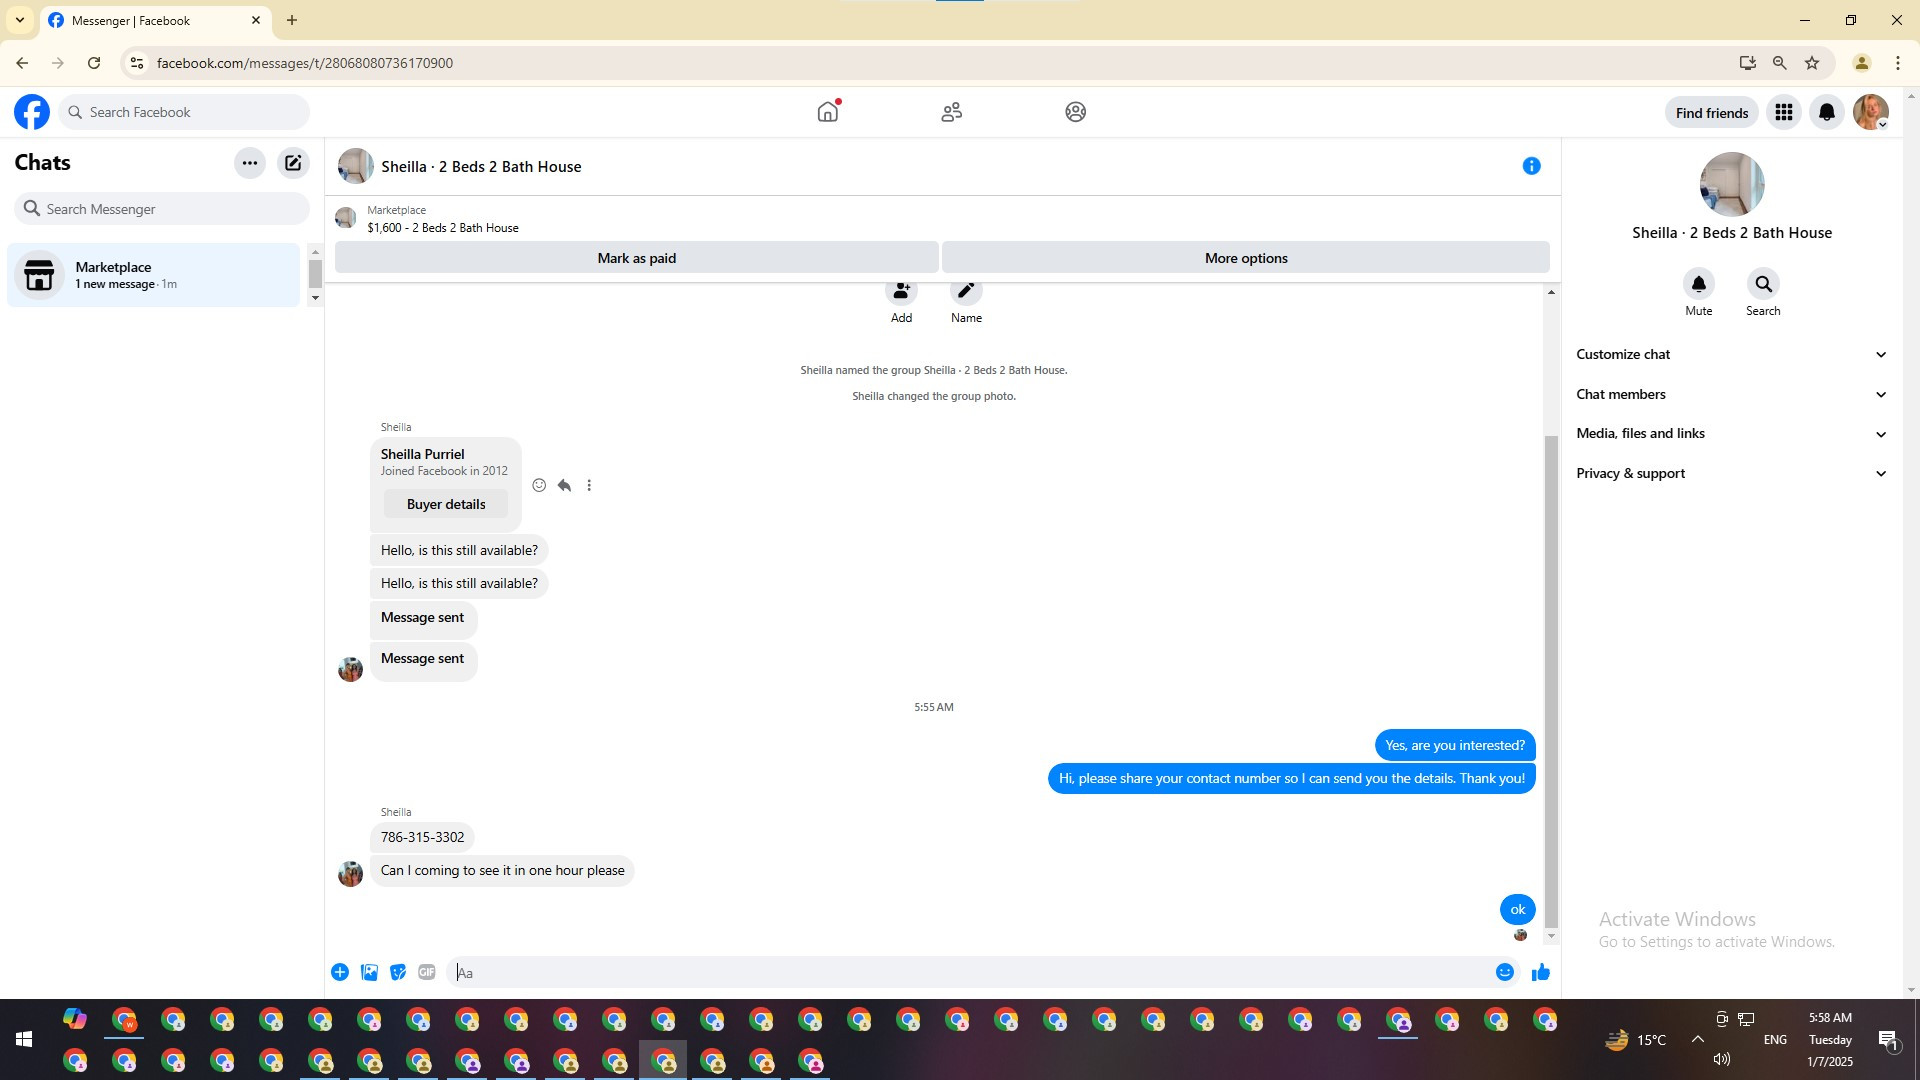
Task: Expand Media, files and links section
Action: click(1731, 433)
